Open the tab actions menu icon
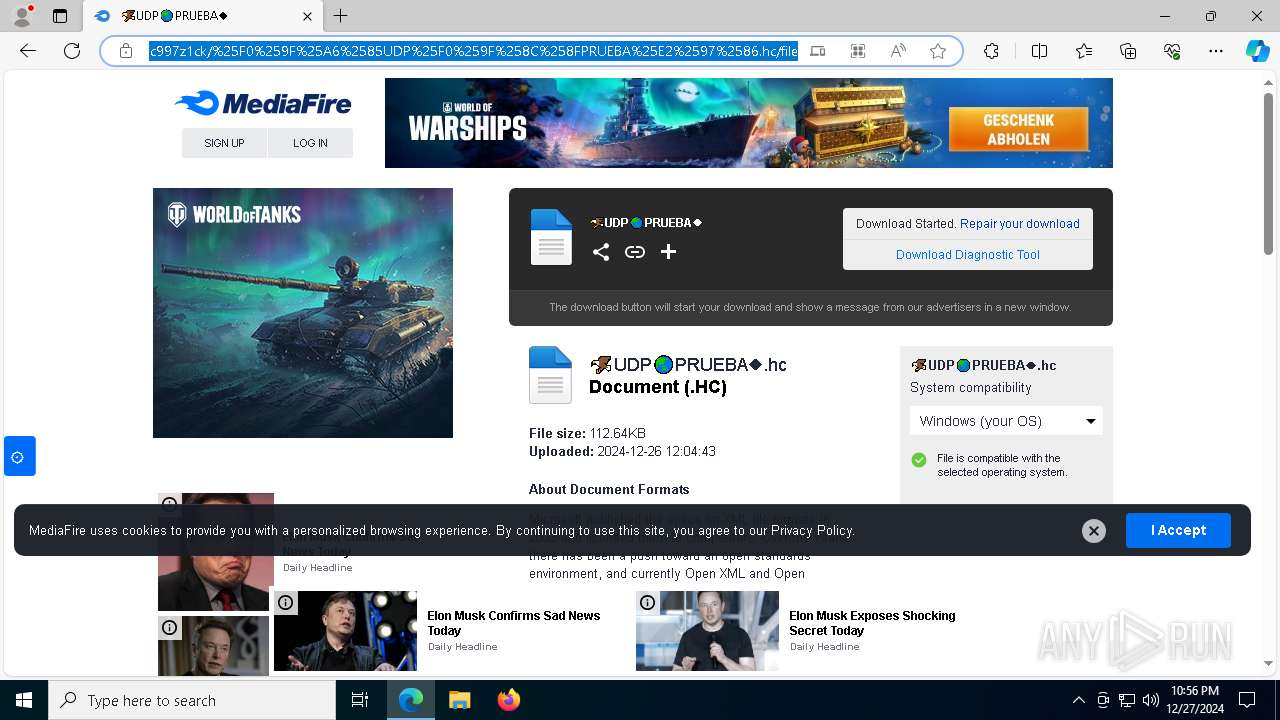 click(60, 16)
